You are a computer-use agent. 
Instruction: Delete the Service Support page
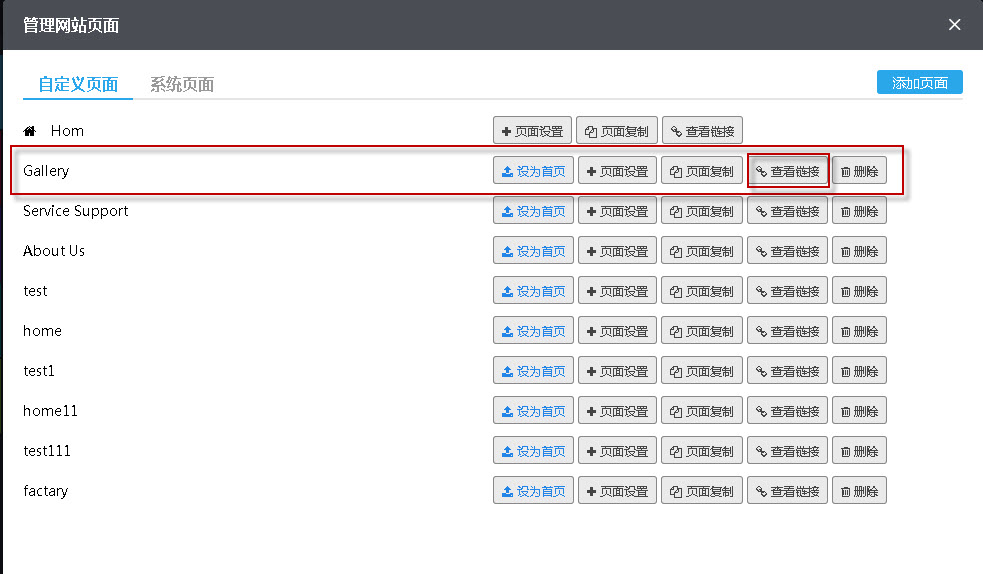(859, 211)
